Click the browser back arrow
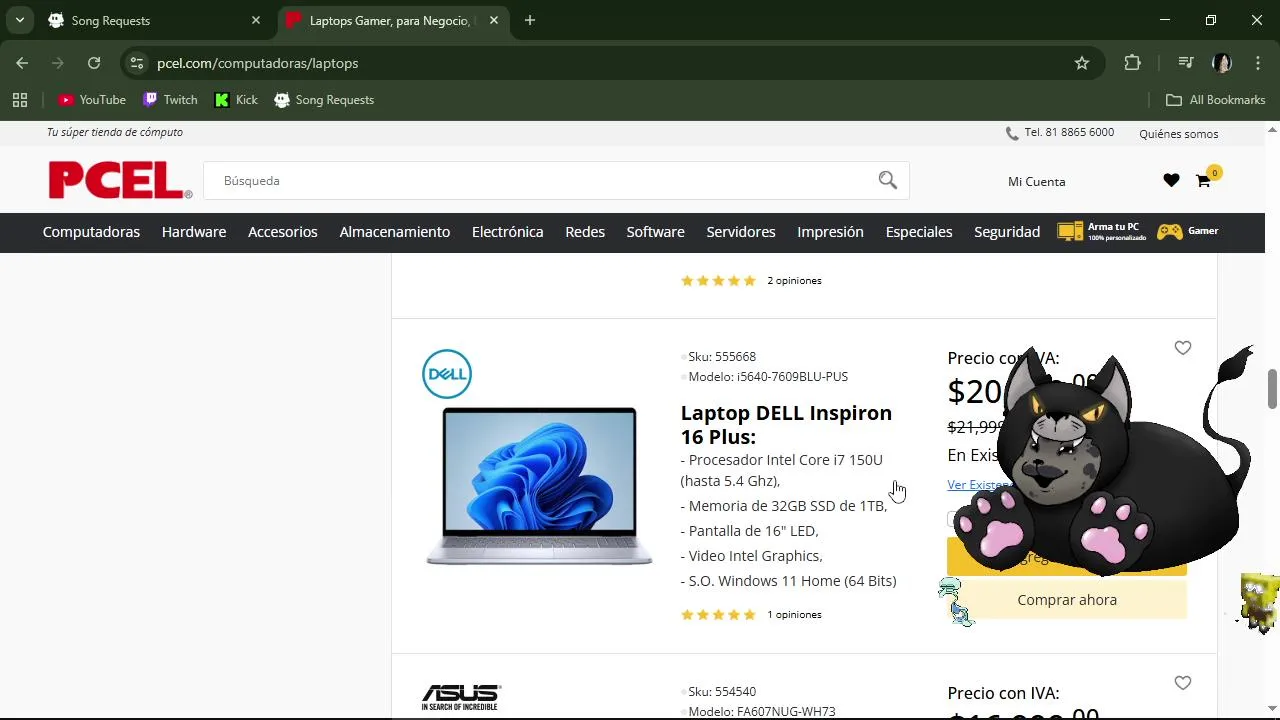Screen dimensions: 1280x720 [22, 63]
